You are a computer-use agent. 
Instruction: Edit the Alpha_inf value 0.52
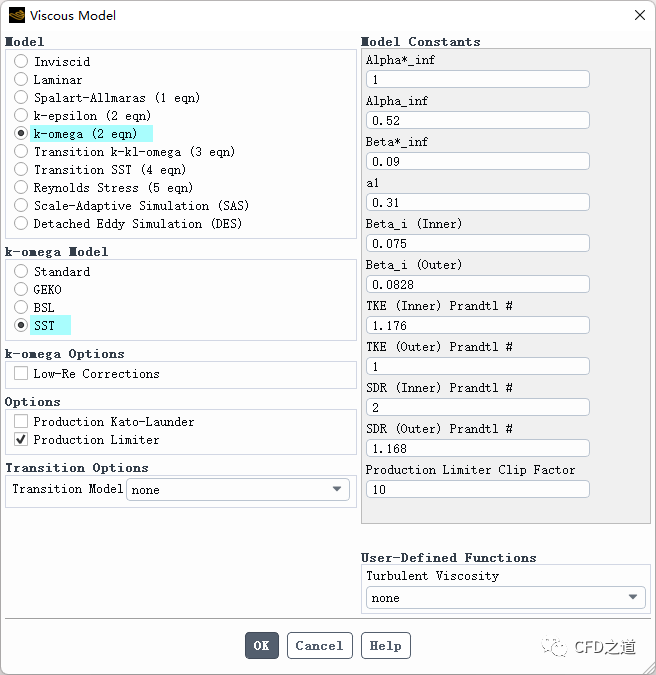pyautogui.click(x=477, y=120)
